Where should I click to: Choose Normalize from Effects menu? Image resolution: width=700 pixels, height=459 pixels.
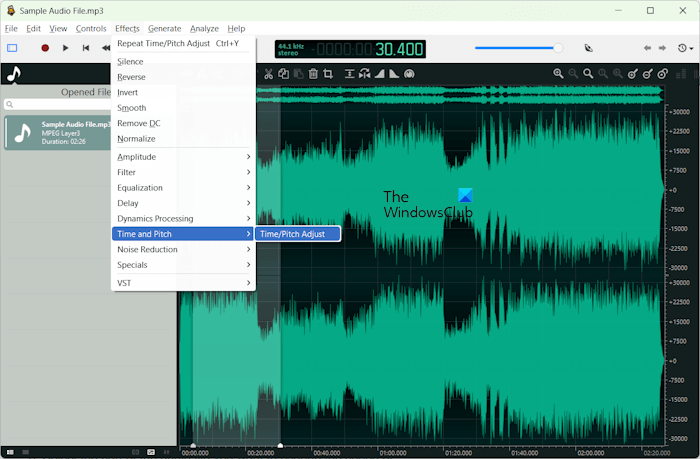[137, 139]
